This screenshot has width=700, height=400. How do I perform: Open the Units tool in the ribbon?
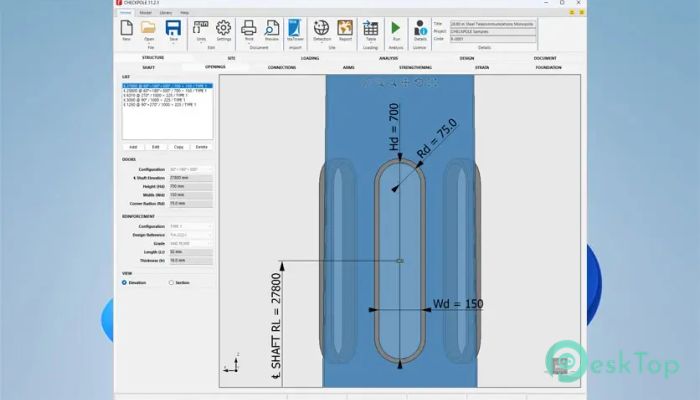pos(200,28)
